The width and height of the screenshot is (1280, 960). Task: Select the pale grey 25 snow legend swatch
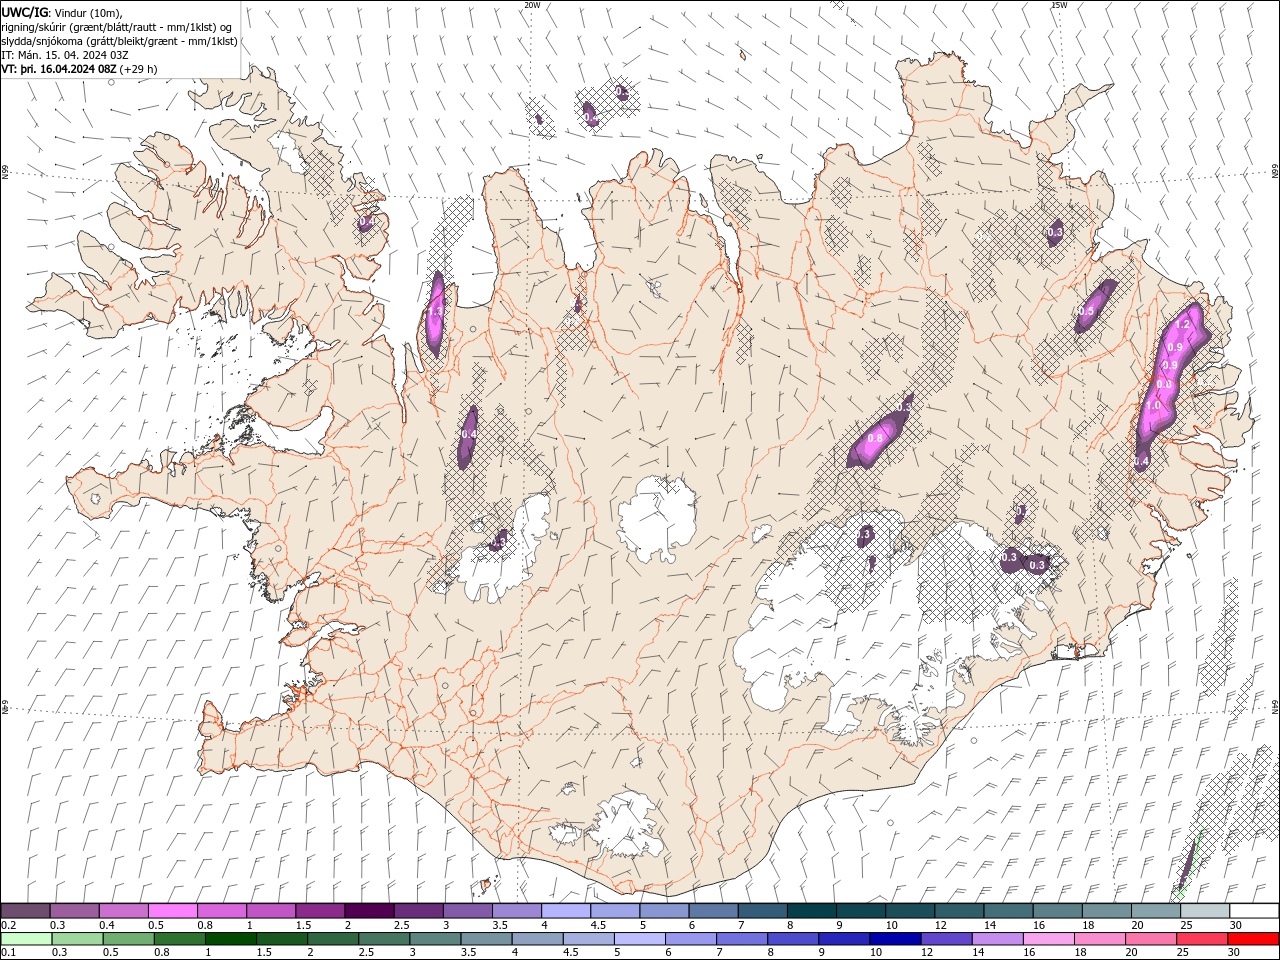click(1205, 911)
